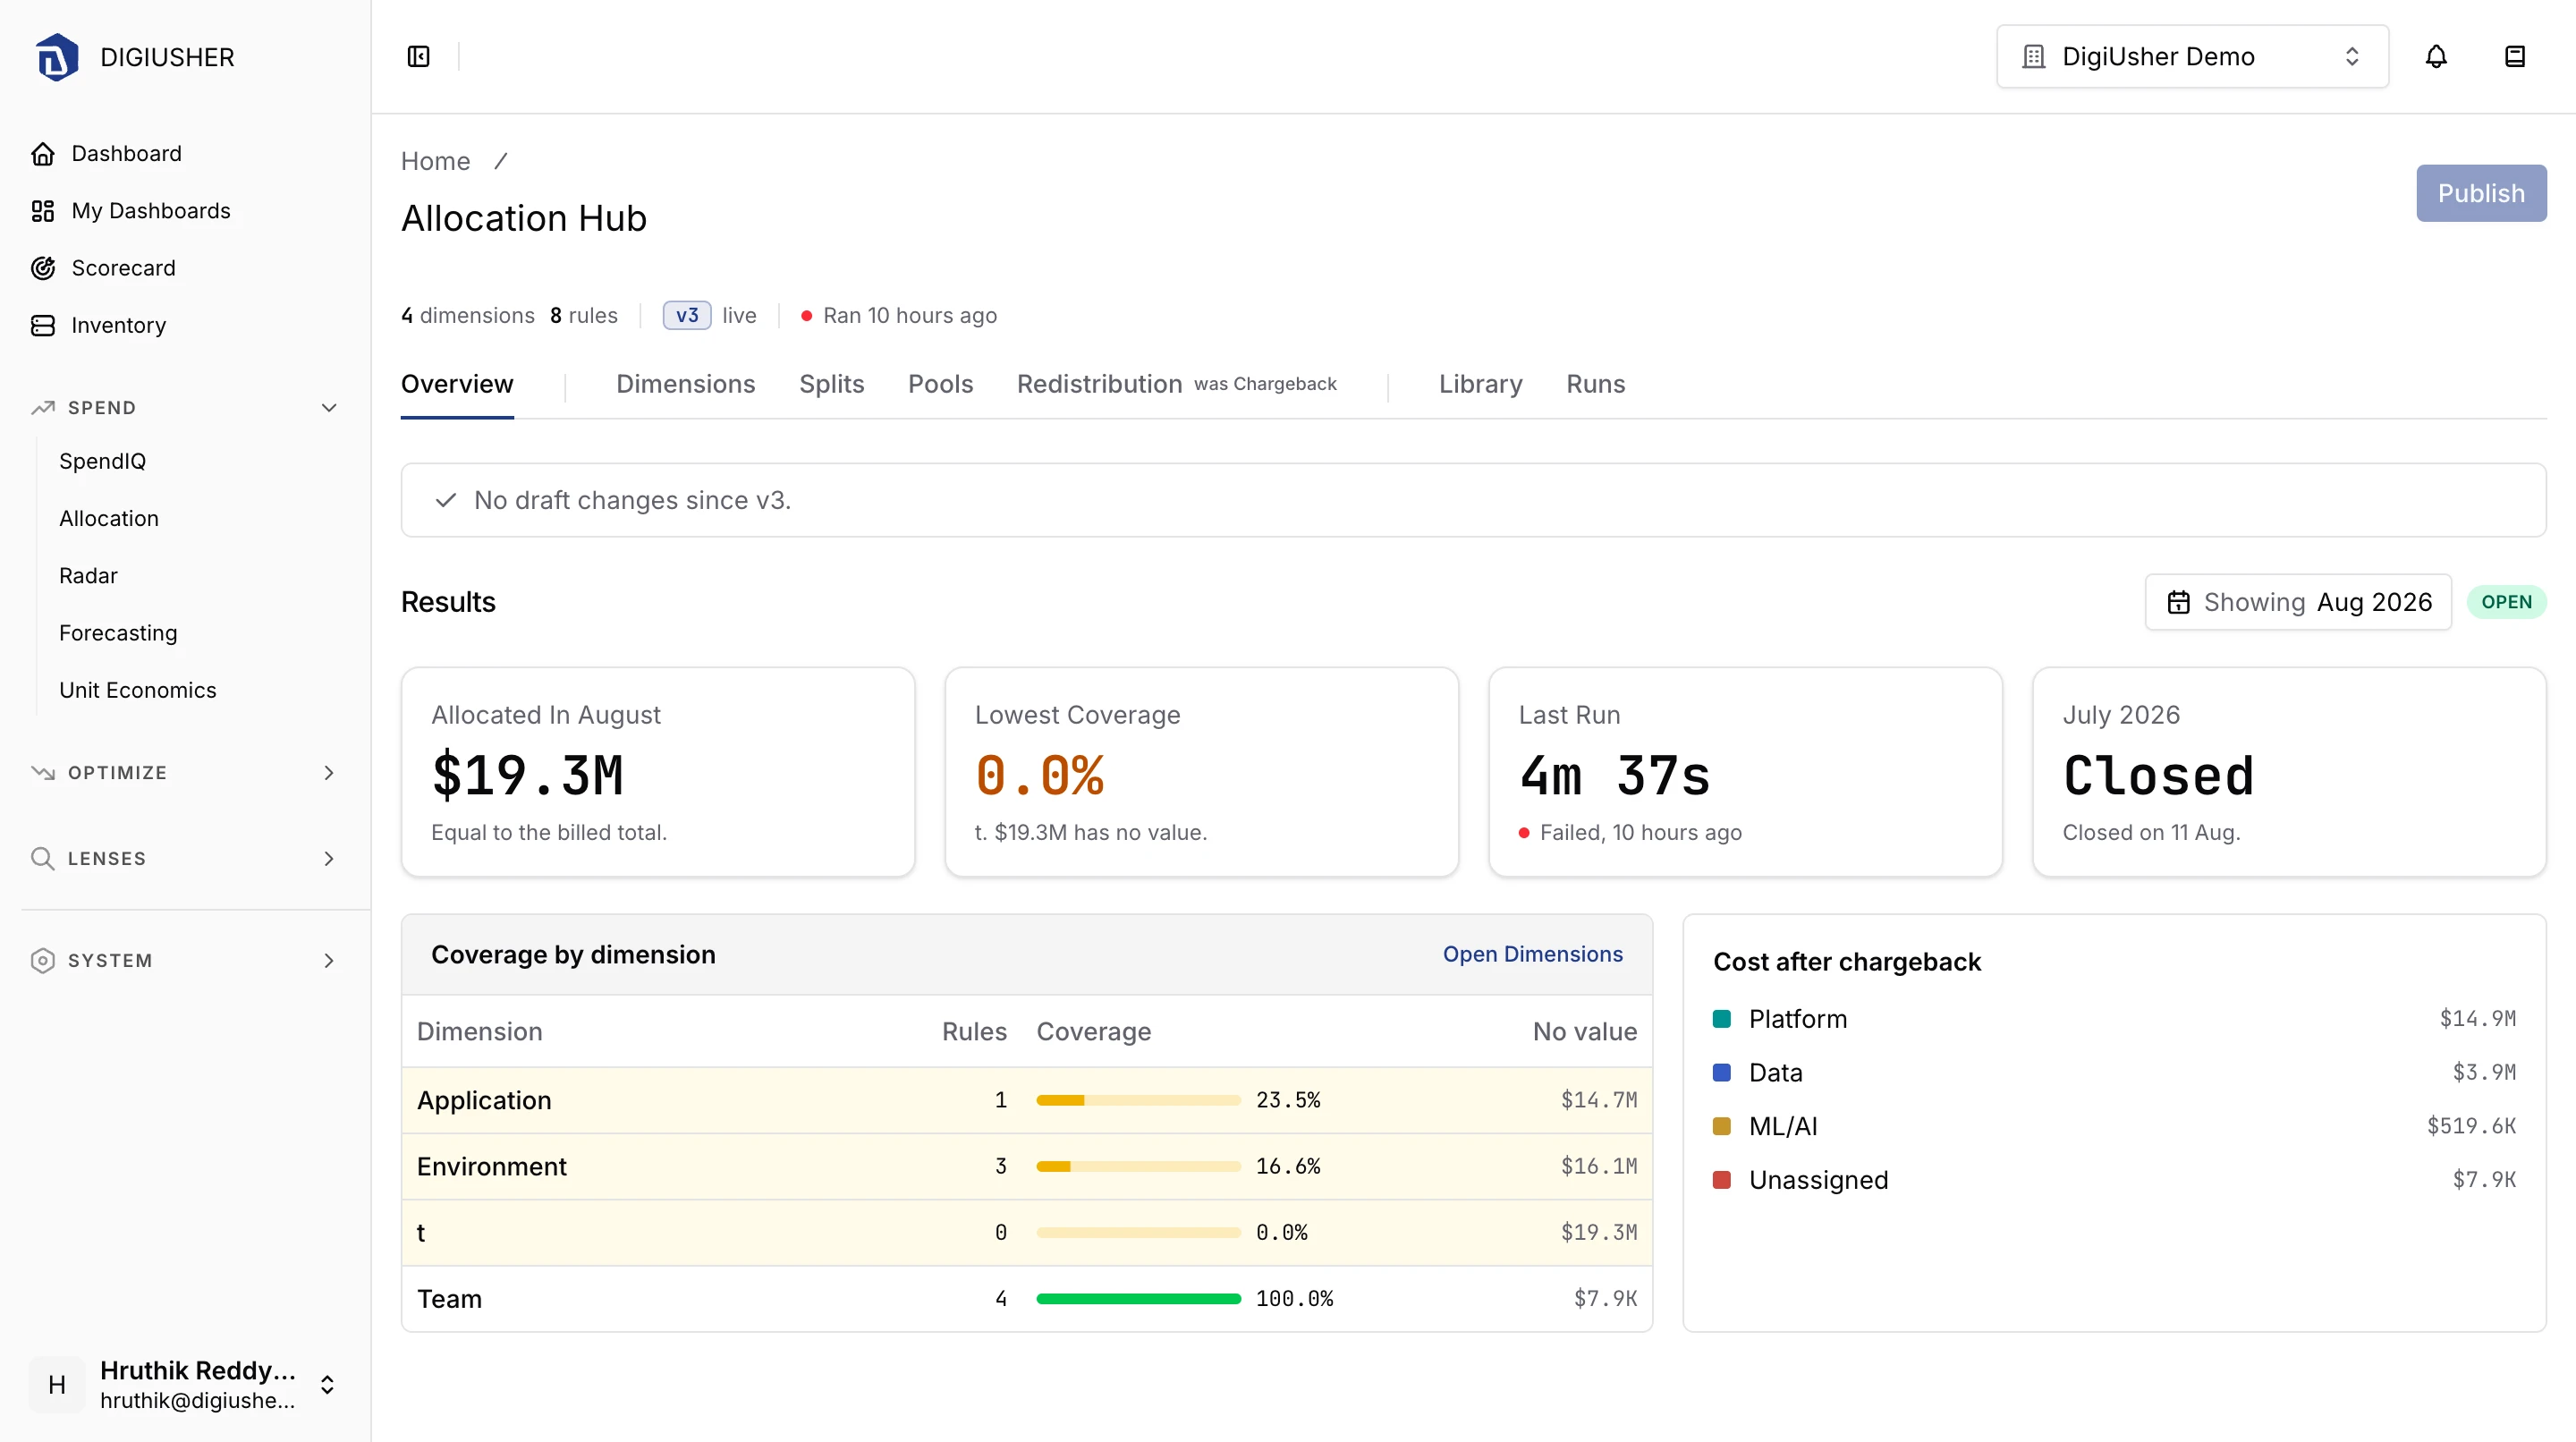Image resolution: width=2576 pixels, height=1442 pixels.
Task: Click the v3 version badge
Action: click(687, 316)
